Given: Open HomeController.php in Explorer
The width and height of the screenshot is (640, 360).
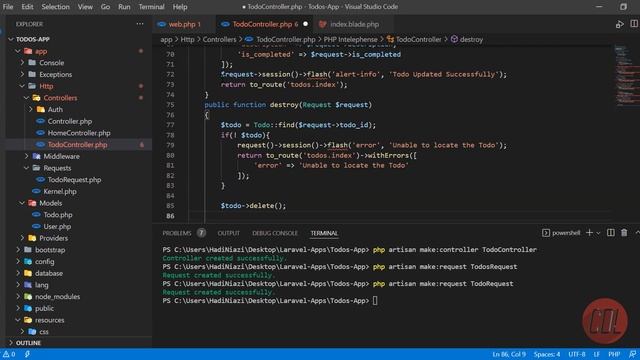Looking at the screenshot, I should [79, 133].
